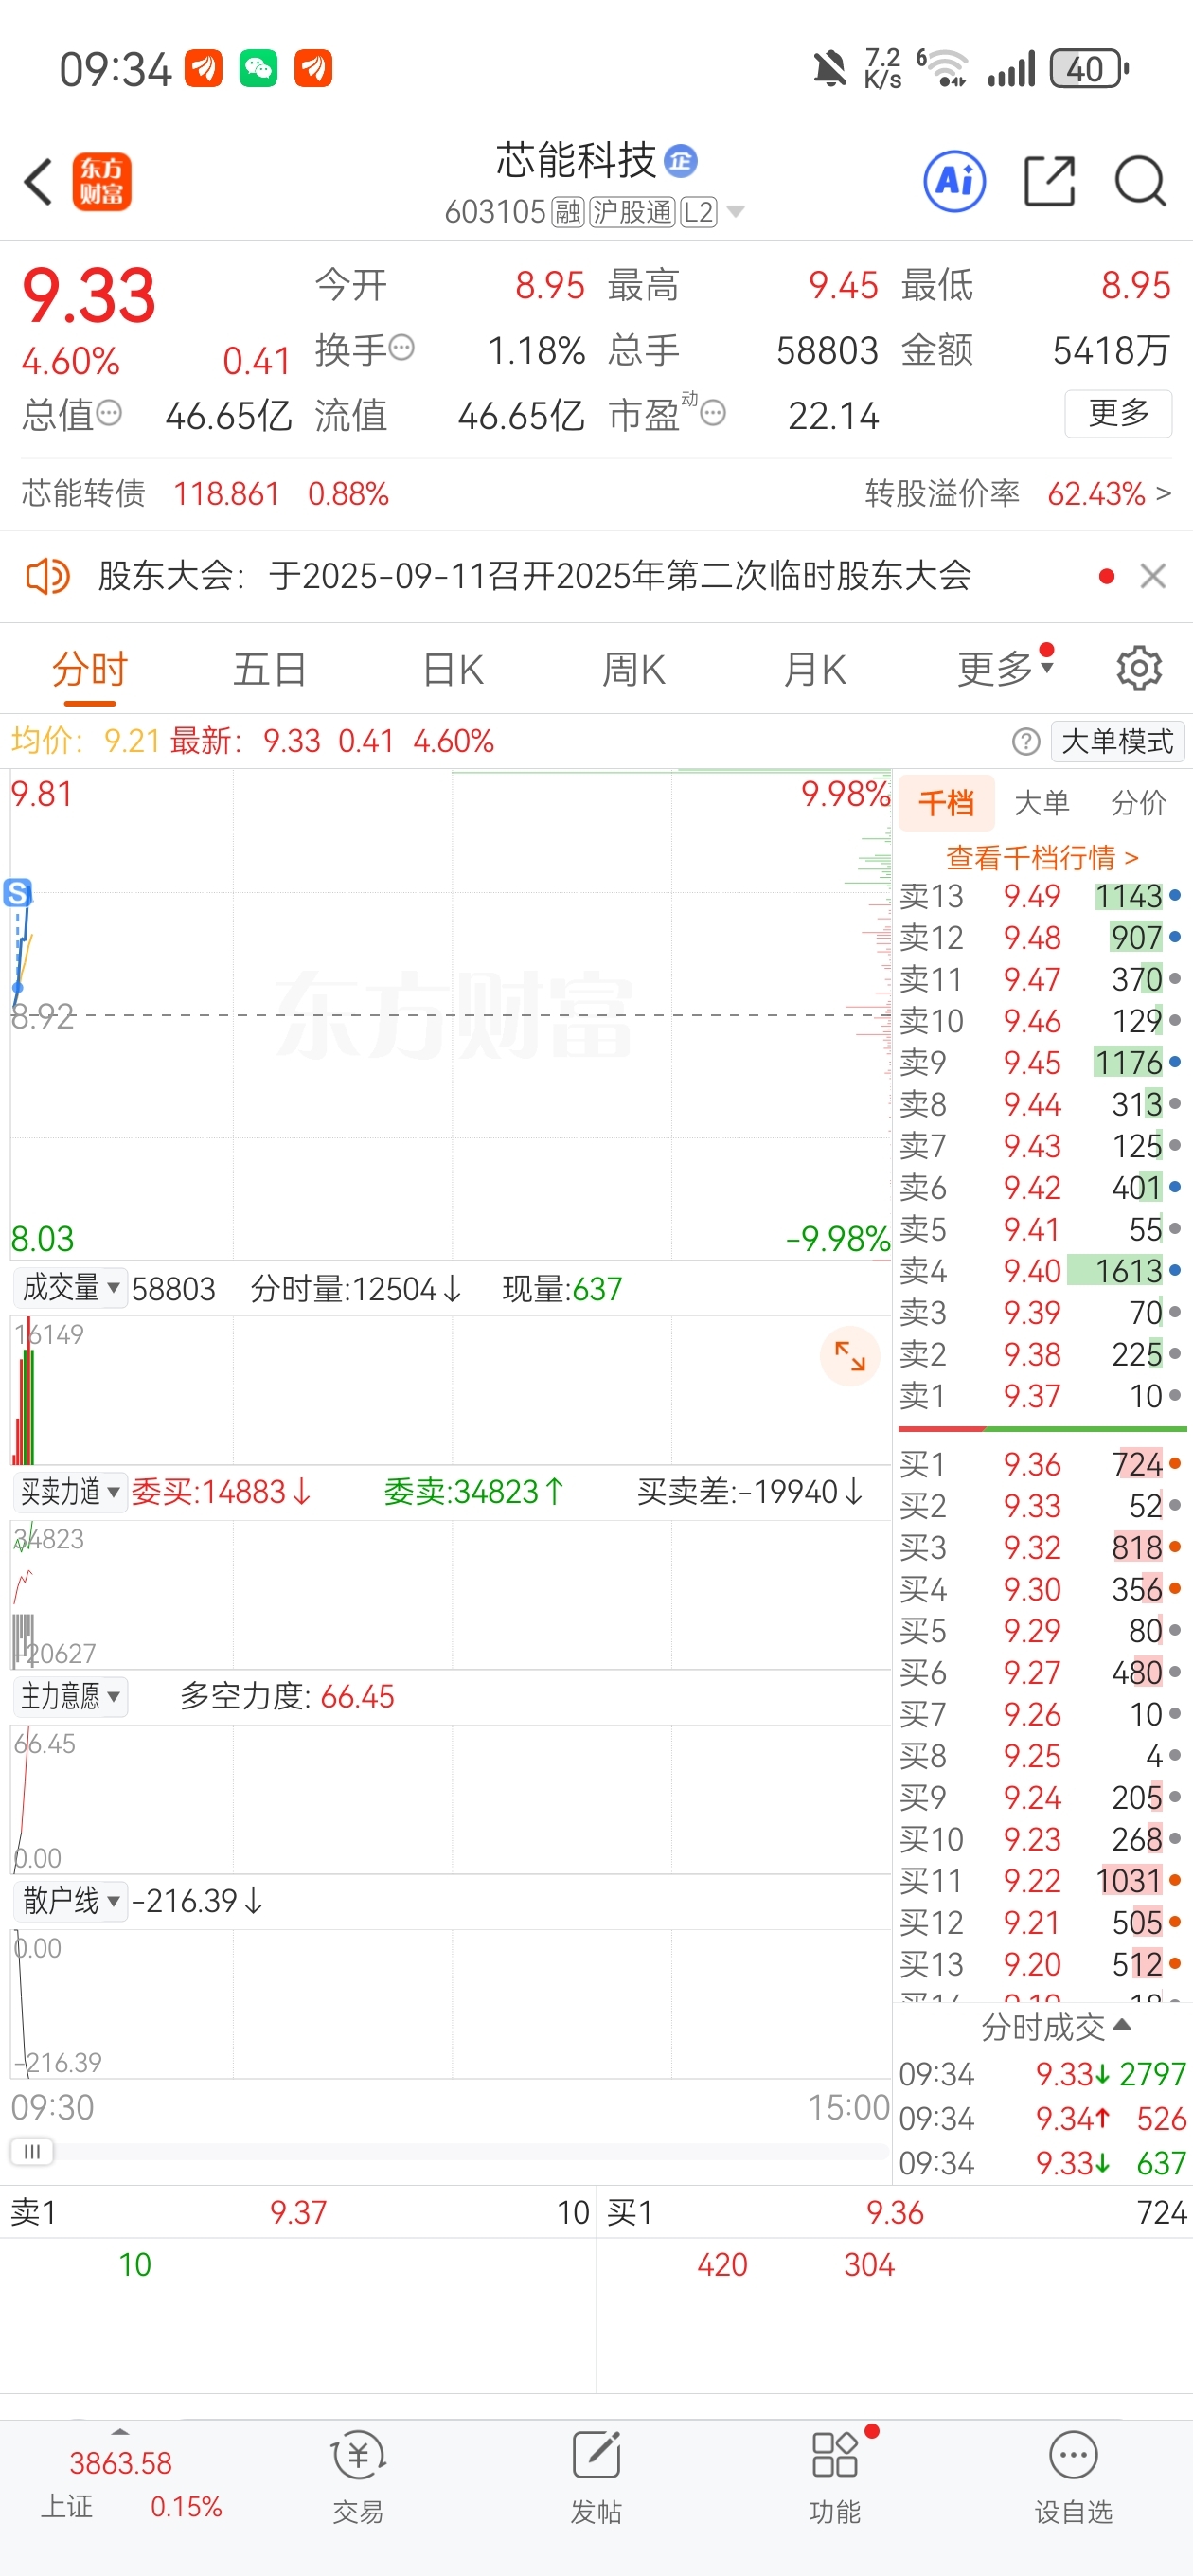Screen dimensions: 1193x2576
Task: Expand the 更多 chart period dropdown
Action: (x=1006, y=668)
